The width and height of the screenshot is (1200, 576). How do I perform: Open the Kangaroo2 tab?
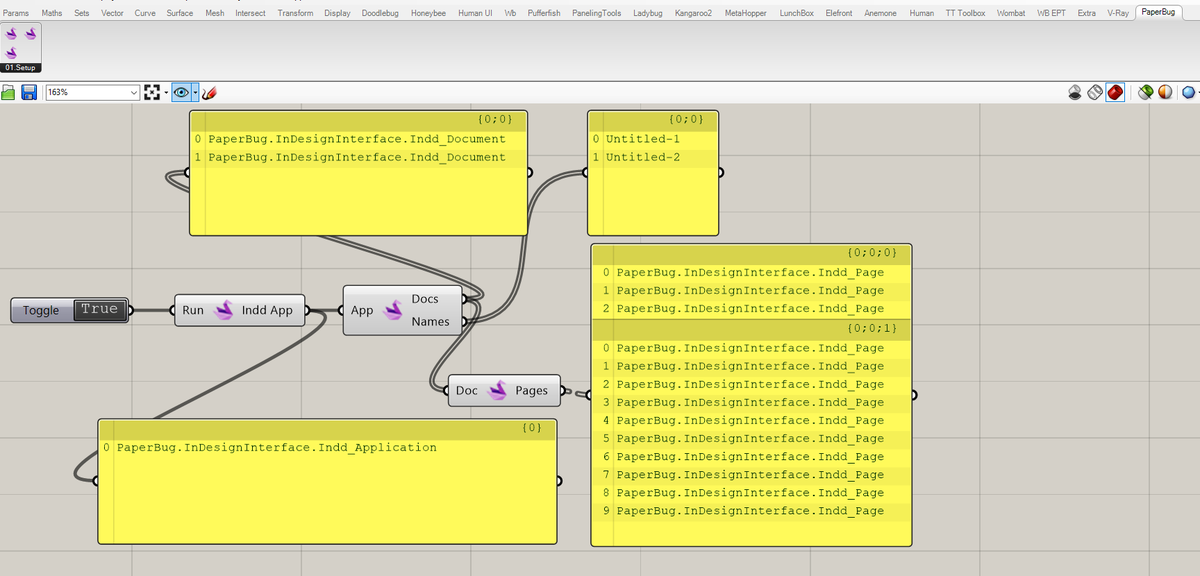(693, 13)
